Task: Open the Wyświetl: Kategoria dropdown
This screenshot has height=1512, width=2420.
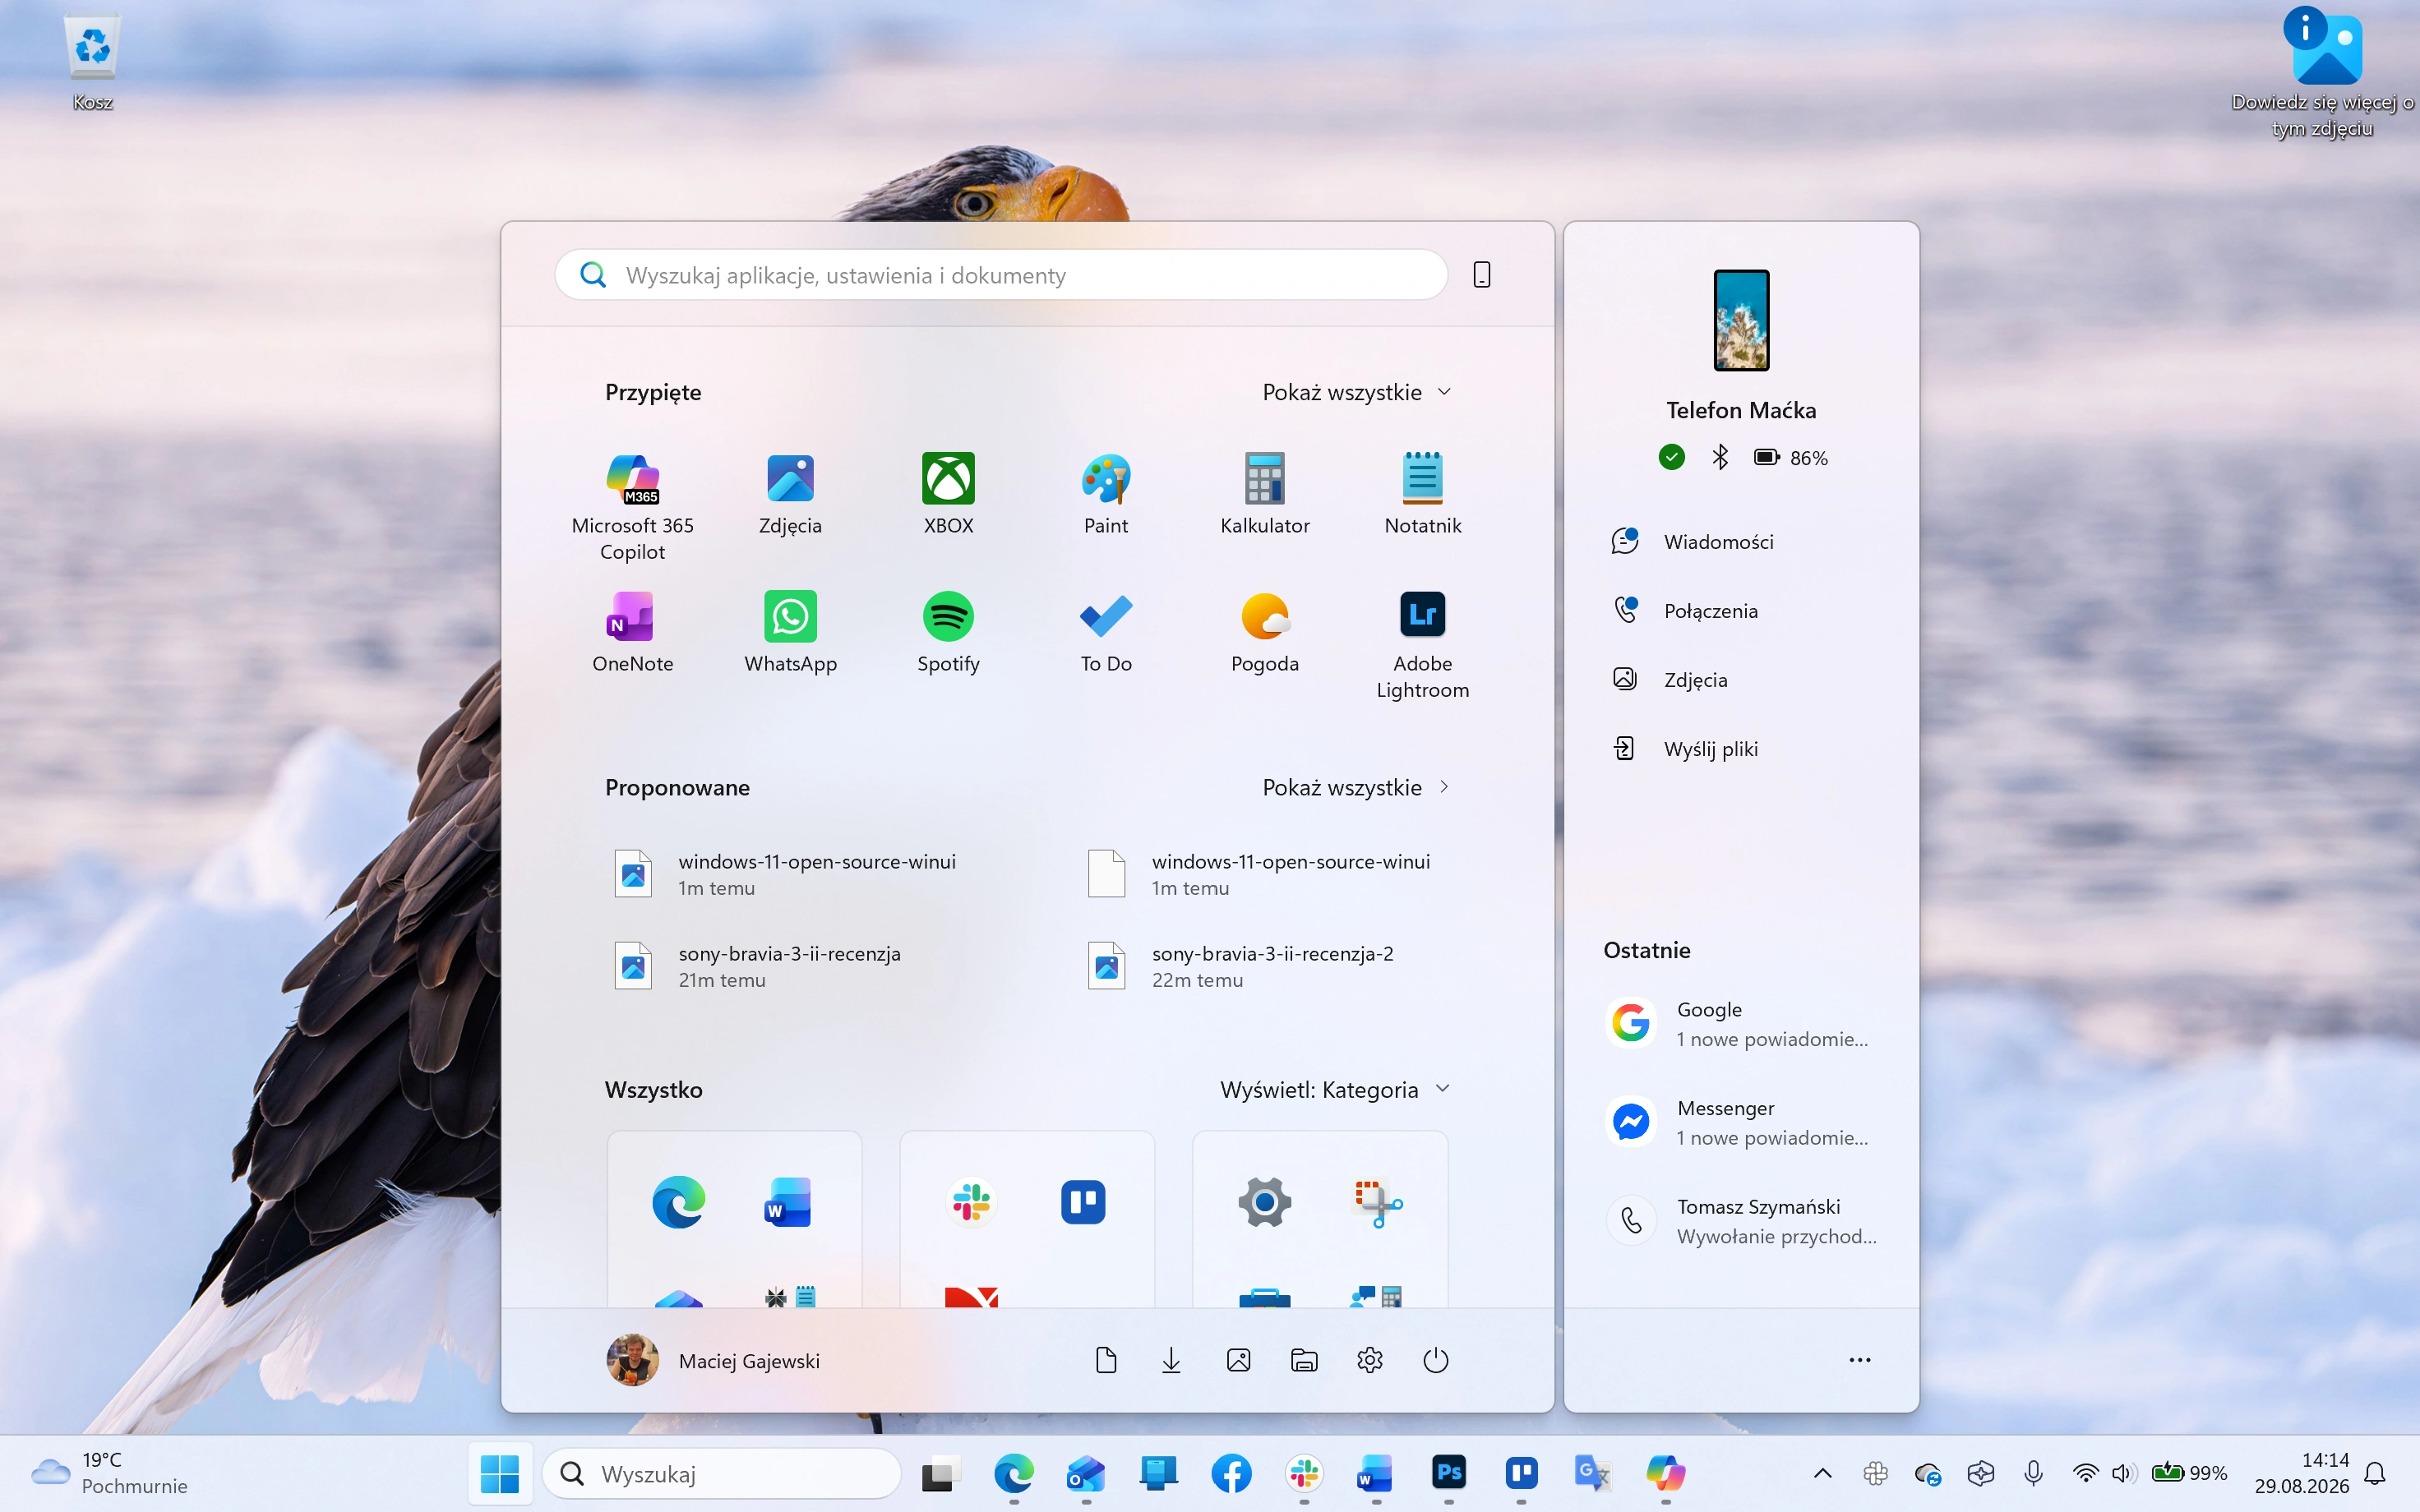Action: (1334, 1089)
